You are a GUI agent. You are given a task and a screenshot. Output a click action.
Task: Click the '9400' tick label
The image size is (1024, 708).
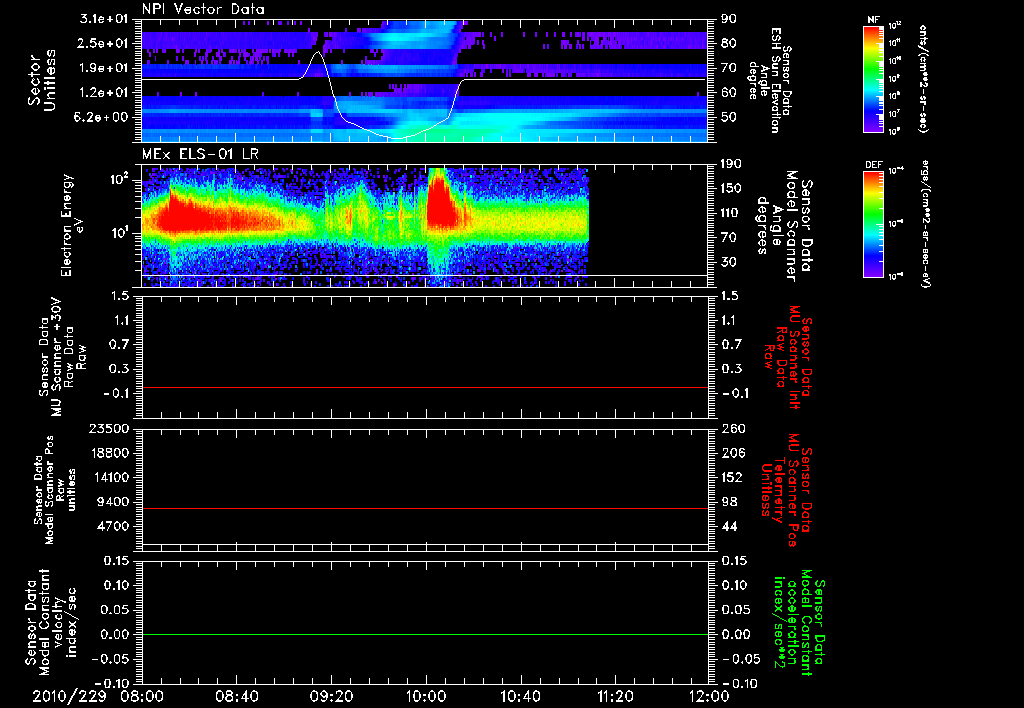[115, 502]
